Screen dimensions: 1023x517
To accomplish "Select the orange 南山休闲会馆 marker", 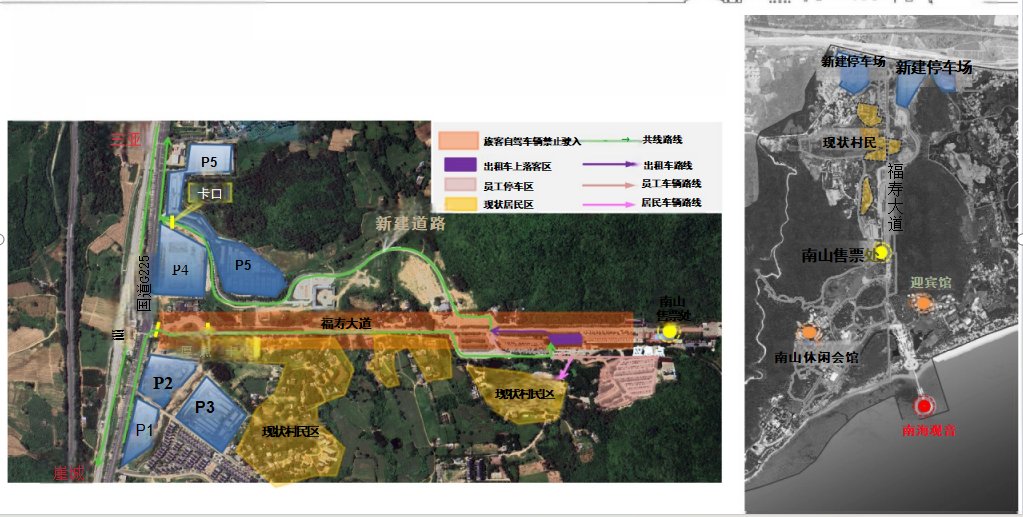I will pos(808,332).
